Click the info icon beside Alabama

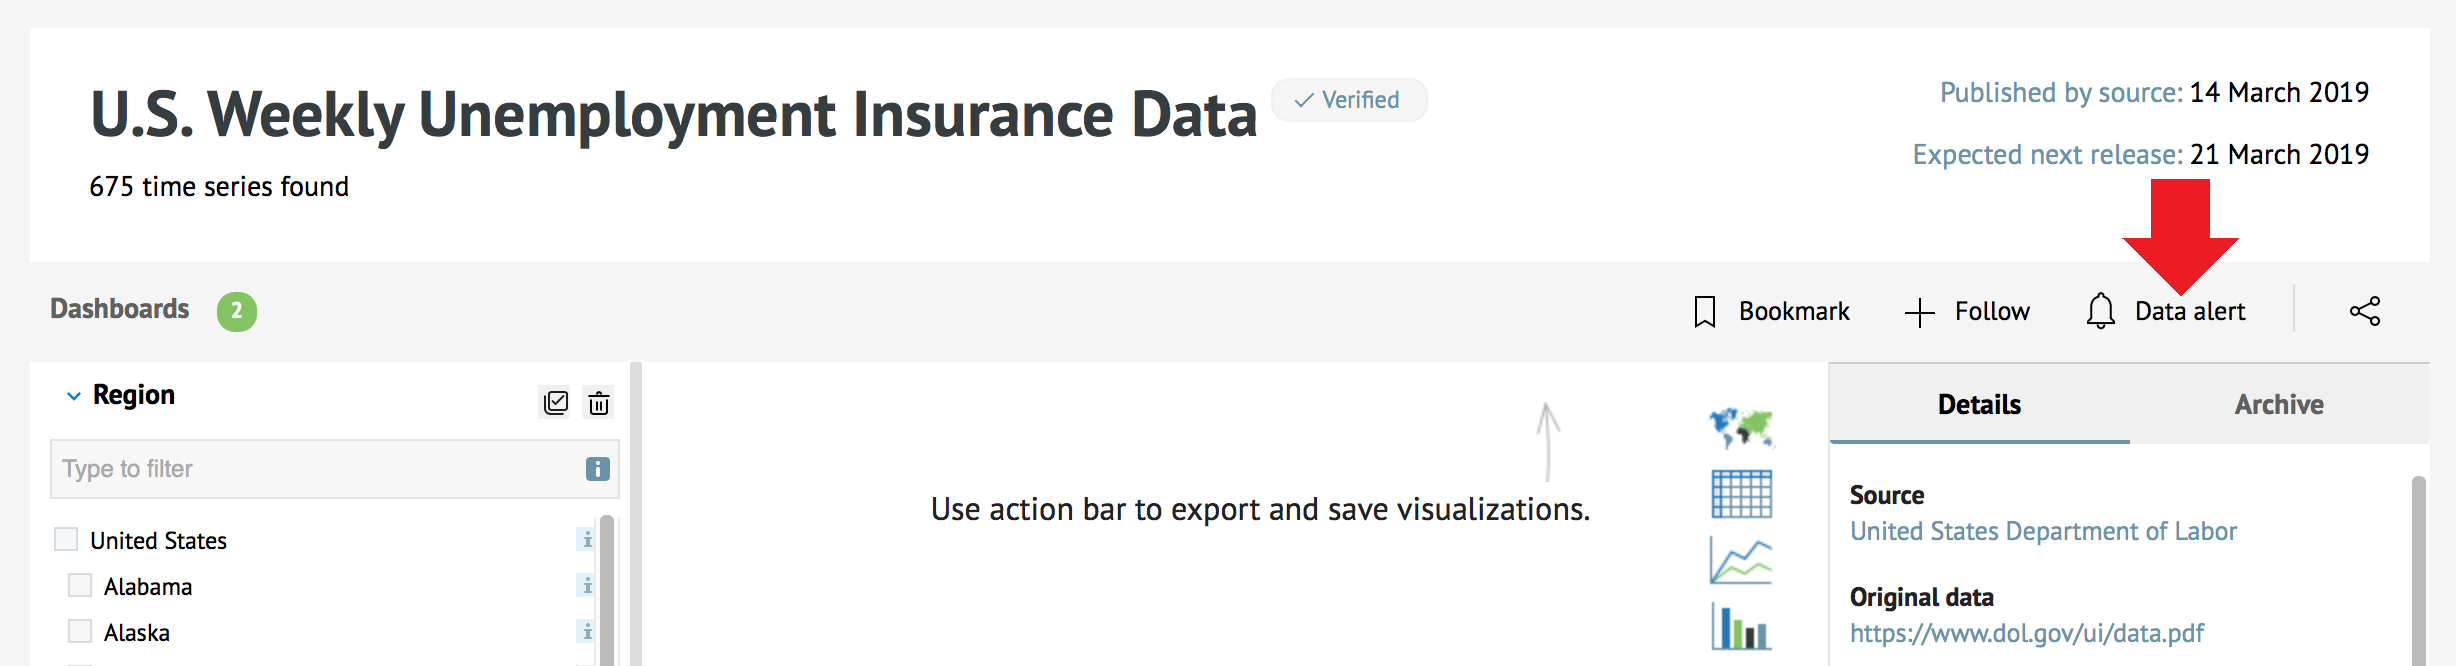(587, 585)
